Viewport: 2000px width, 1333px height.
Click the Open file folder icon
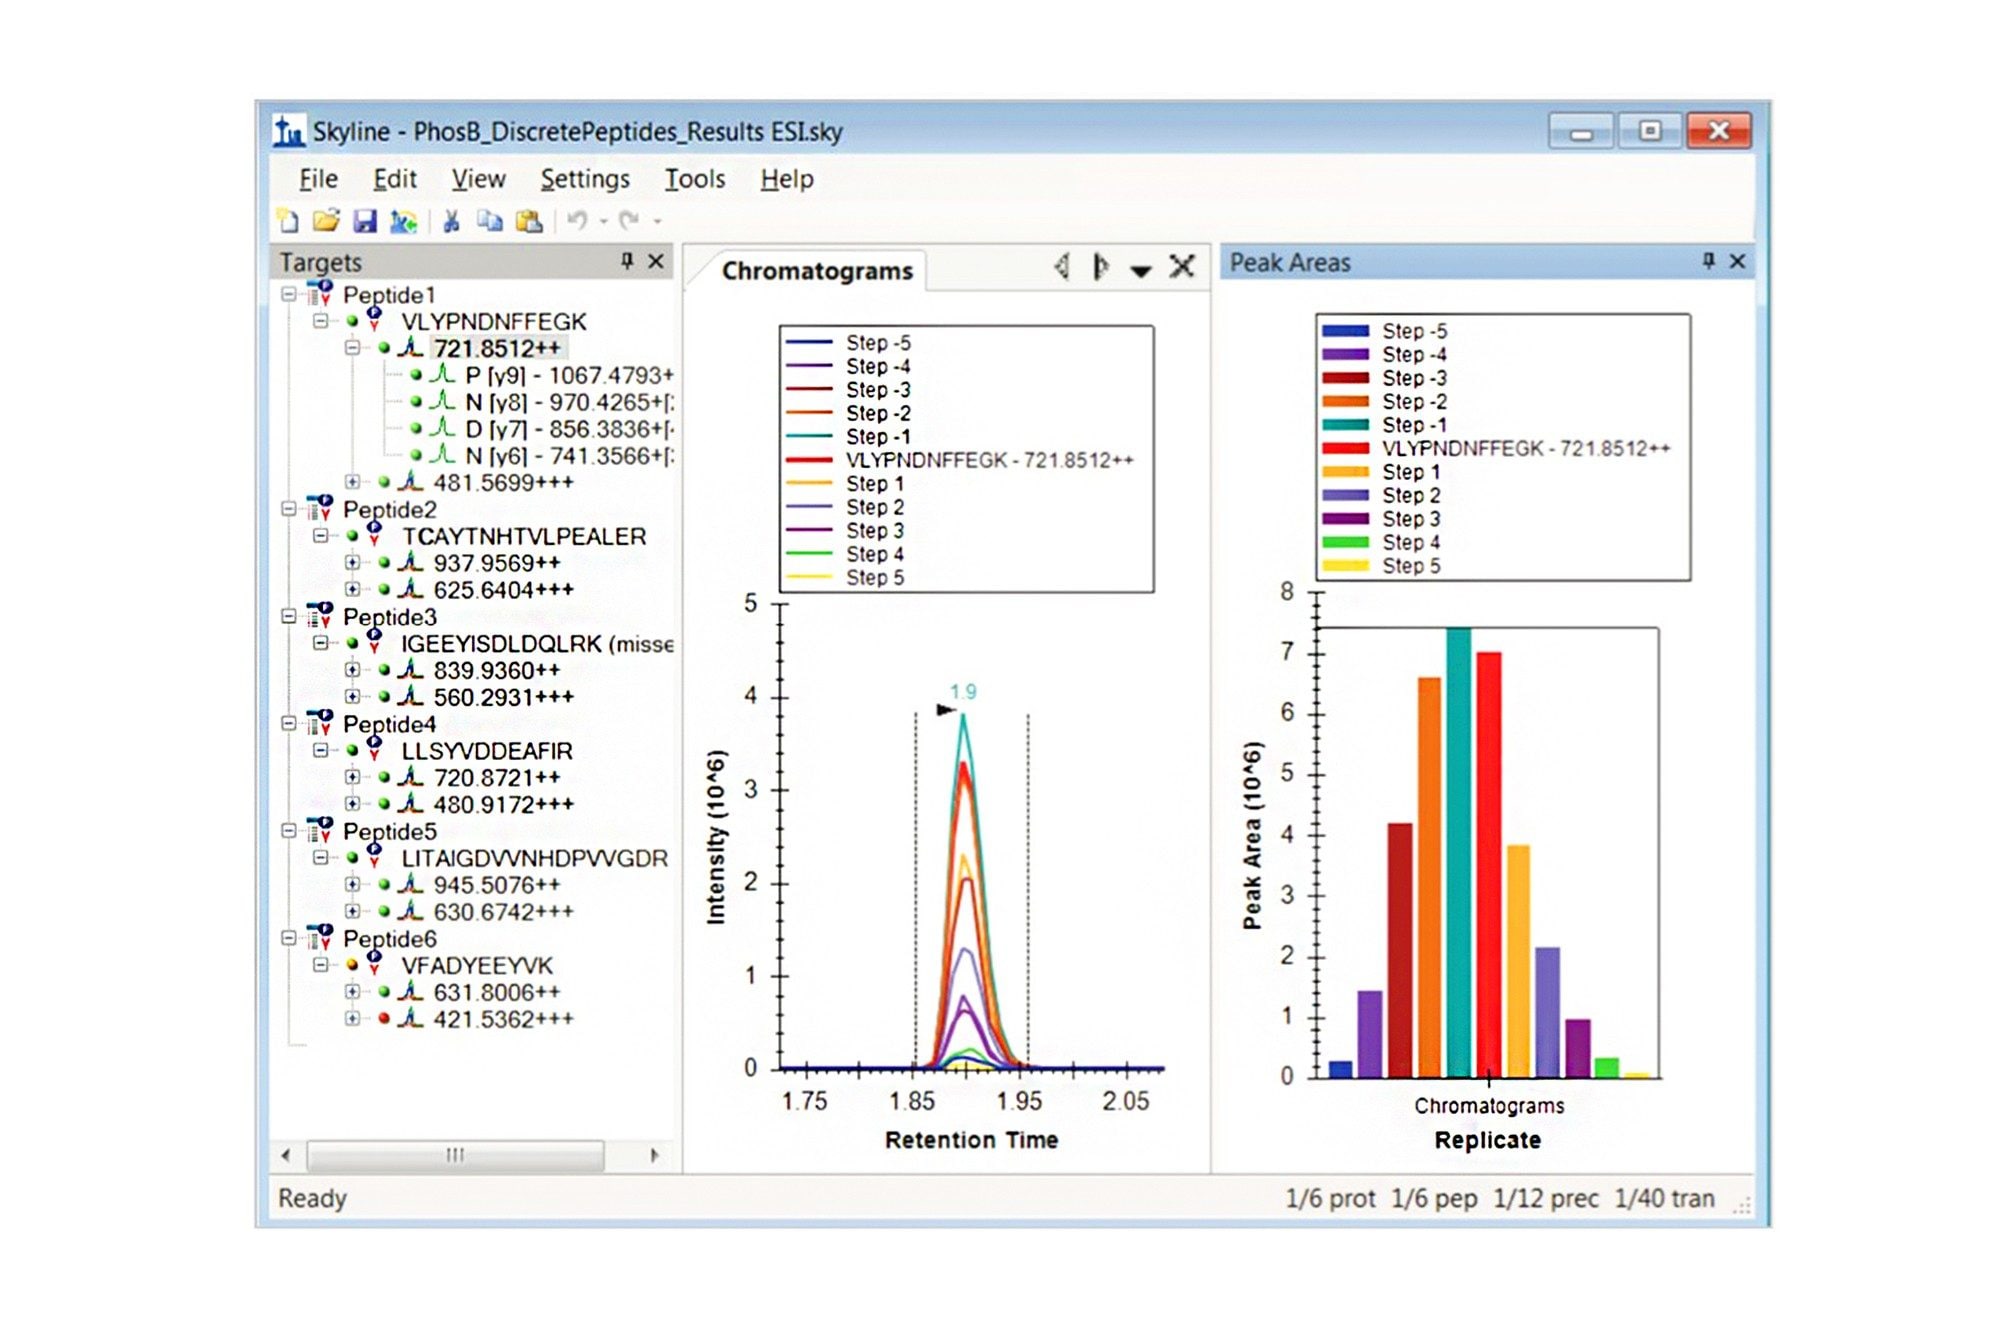[326, 221]
